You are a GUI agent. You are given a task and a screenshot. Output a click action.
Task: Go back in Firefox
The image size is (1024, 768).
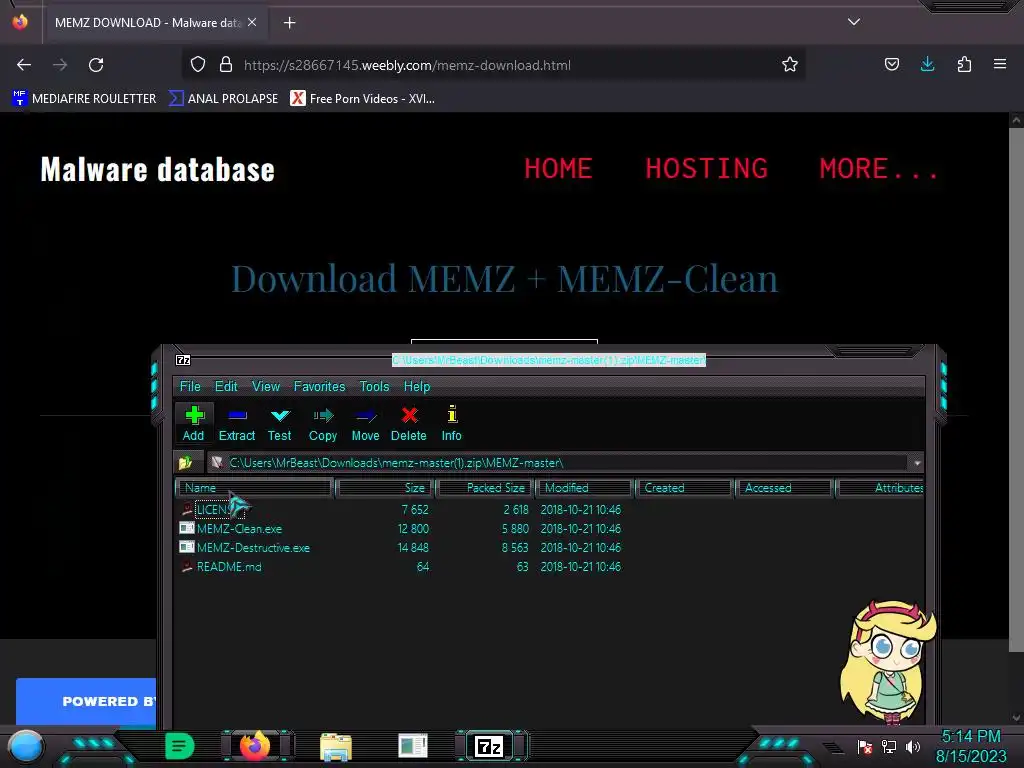[x=24, y=65]
